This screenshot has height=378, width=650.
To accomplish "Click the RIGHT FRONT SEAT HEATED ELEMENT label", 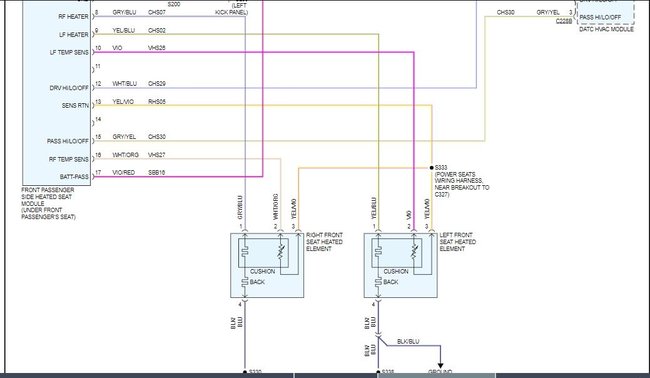I will point(325,242).
